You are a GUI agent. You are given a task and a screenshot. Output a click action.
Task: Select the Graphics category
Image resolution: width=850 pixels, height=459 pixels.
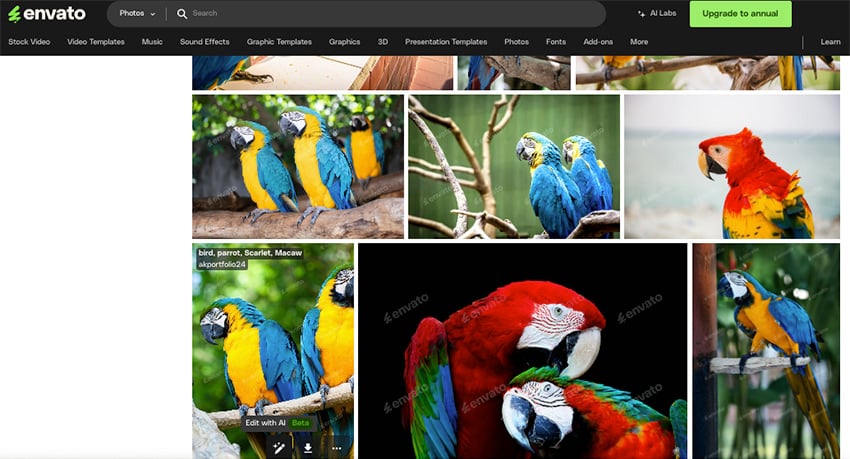click(x=344, y=42)
